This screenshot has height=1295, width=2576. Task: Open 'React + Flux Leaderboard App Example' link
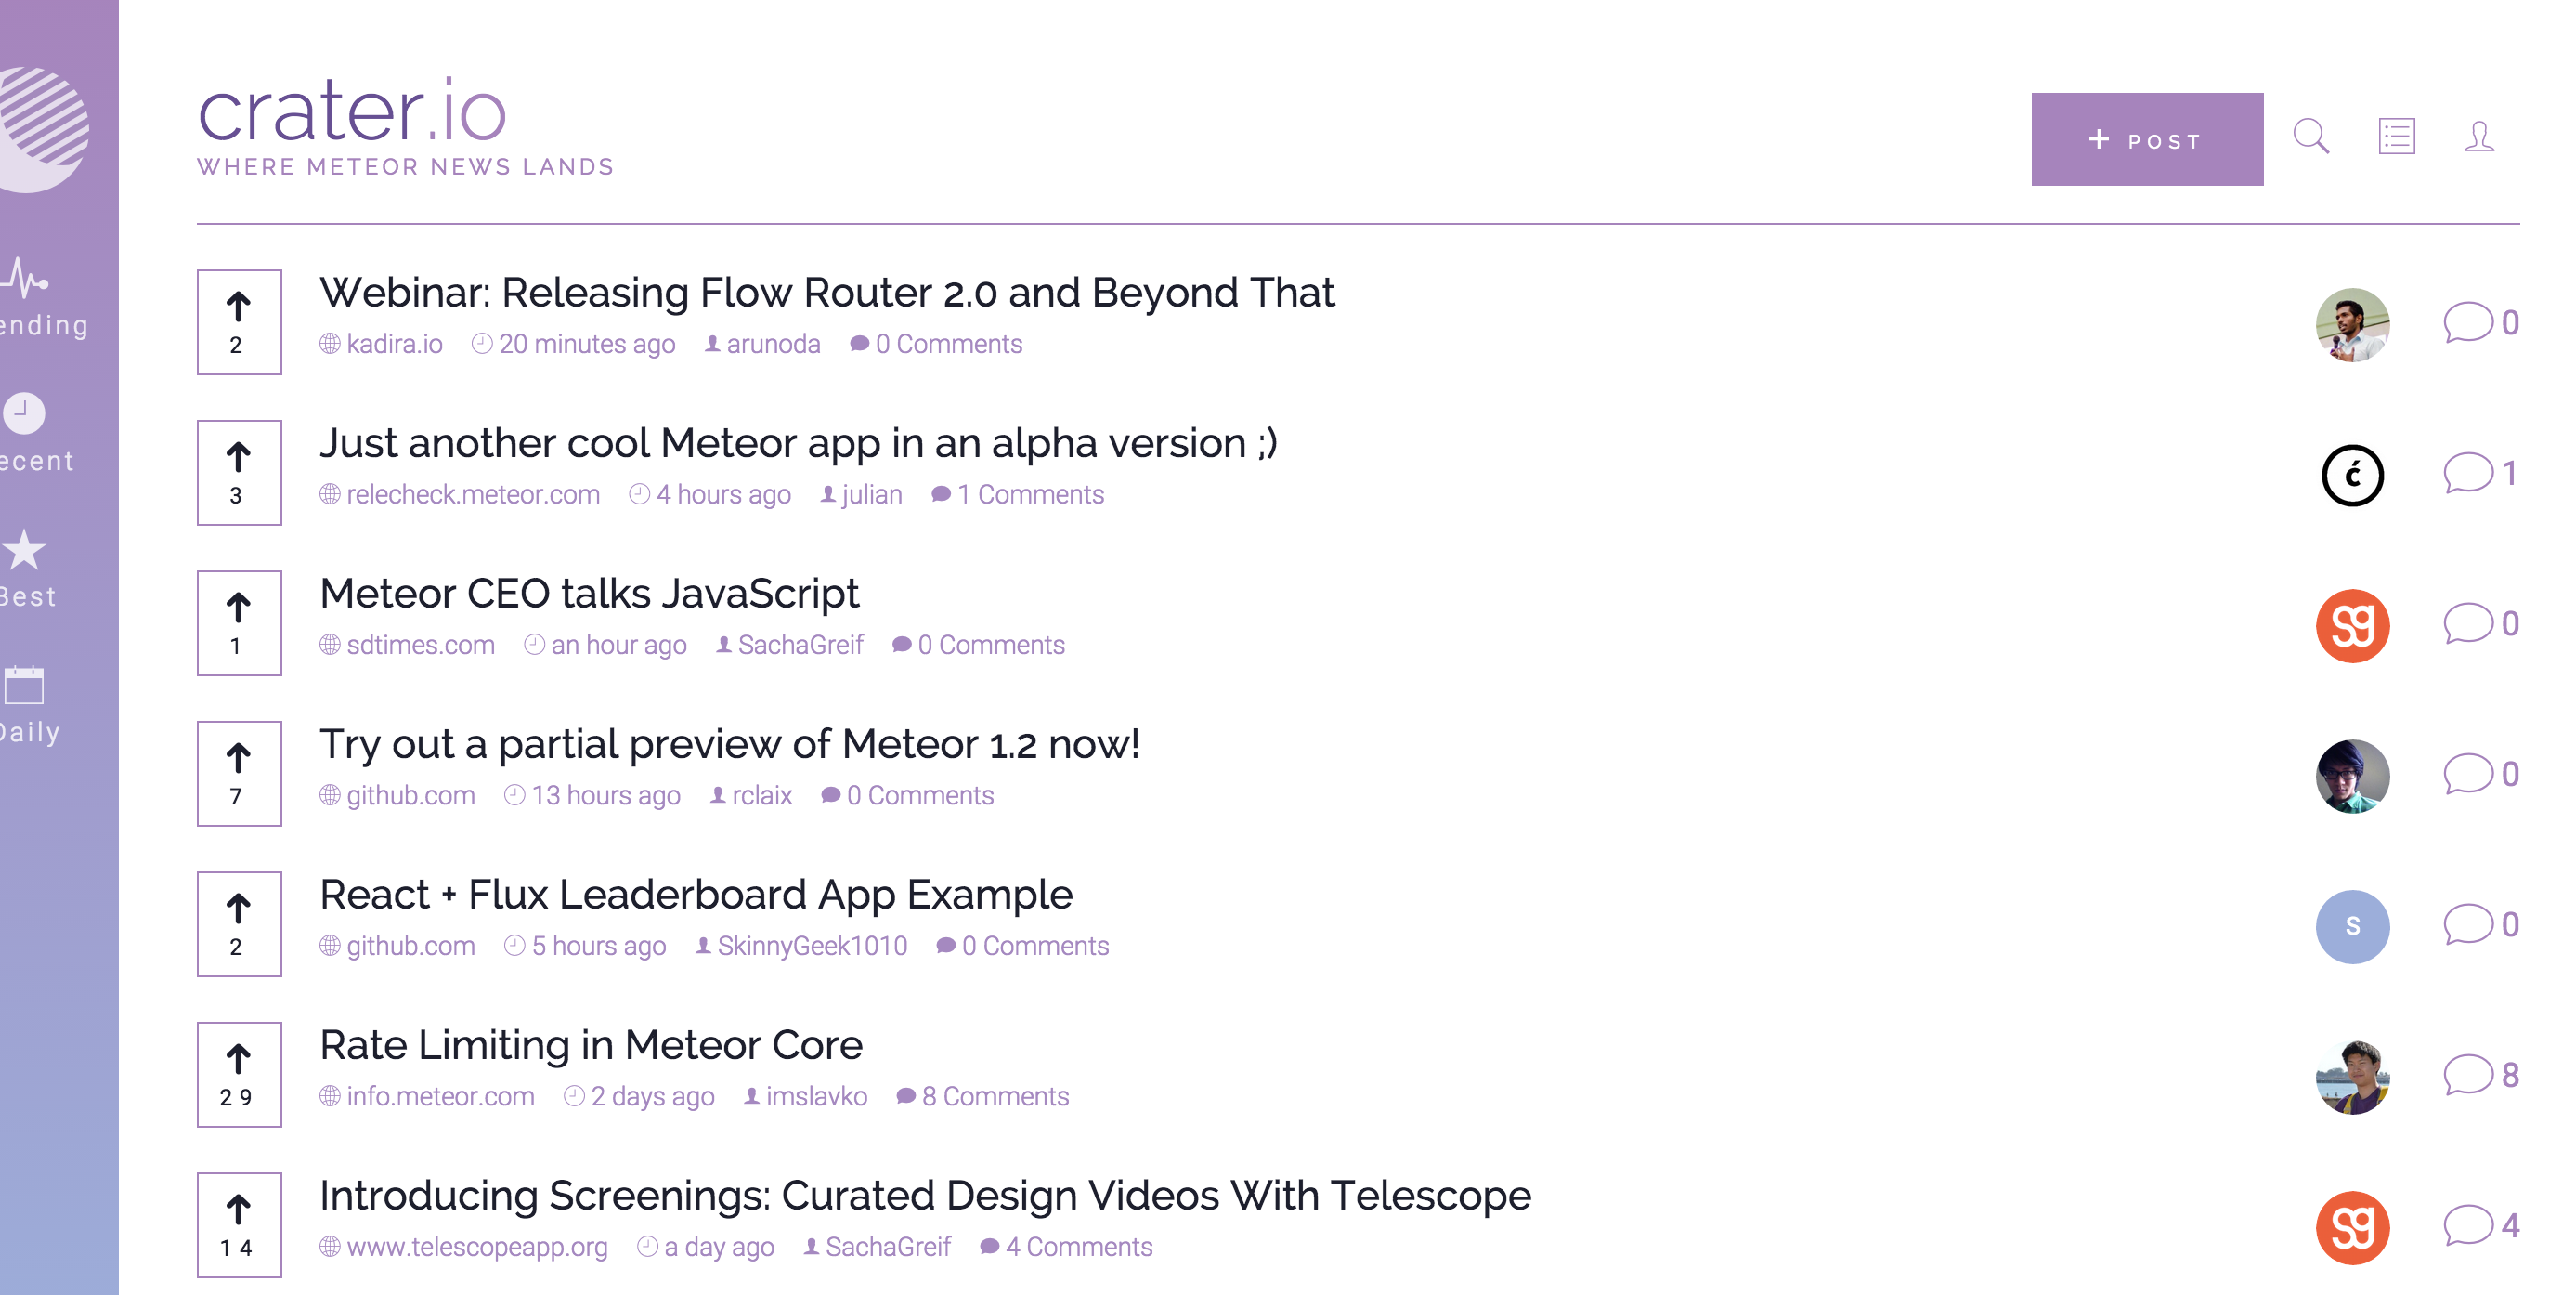(x=695, y=894)
